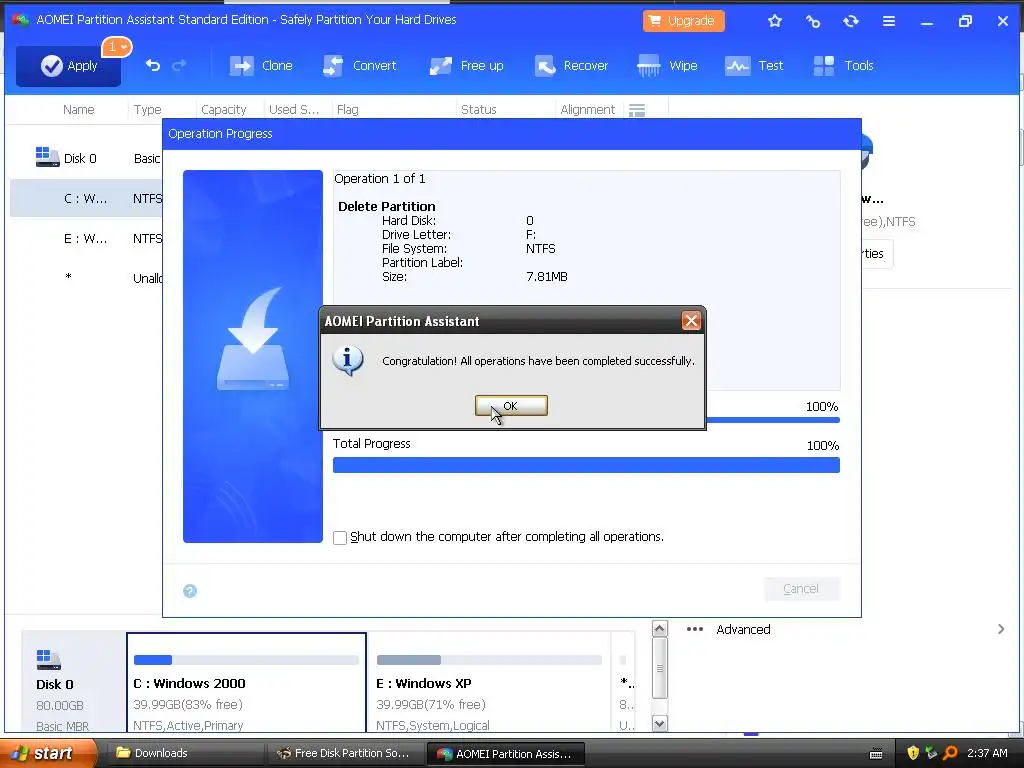
Task: Click the star favorites icon in title bar
Action: [775, 21]
